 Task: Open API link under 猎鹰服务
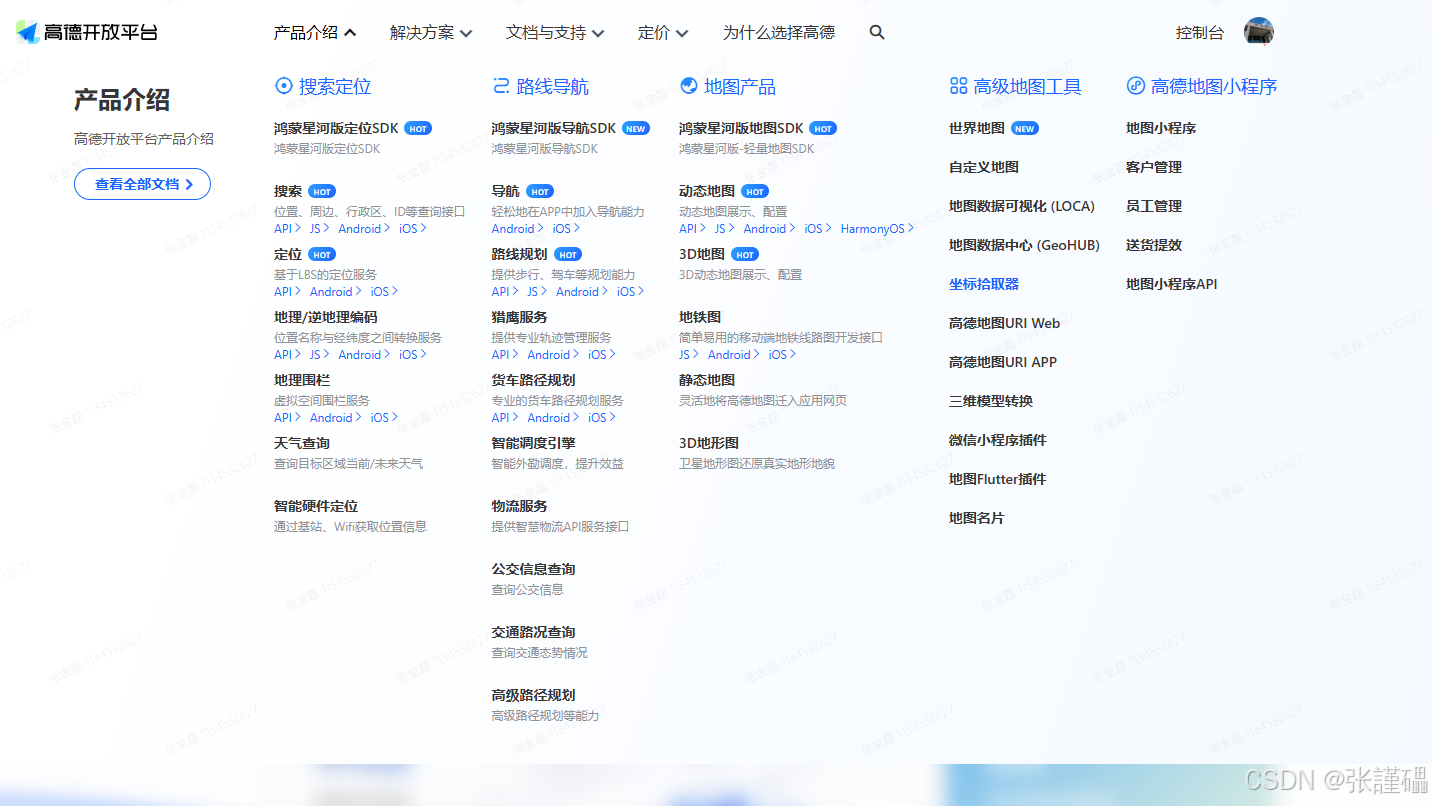(x=505, y=354)
